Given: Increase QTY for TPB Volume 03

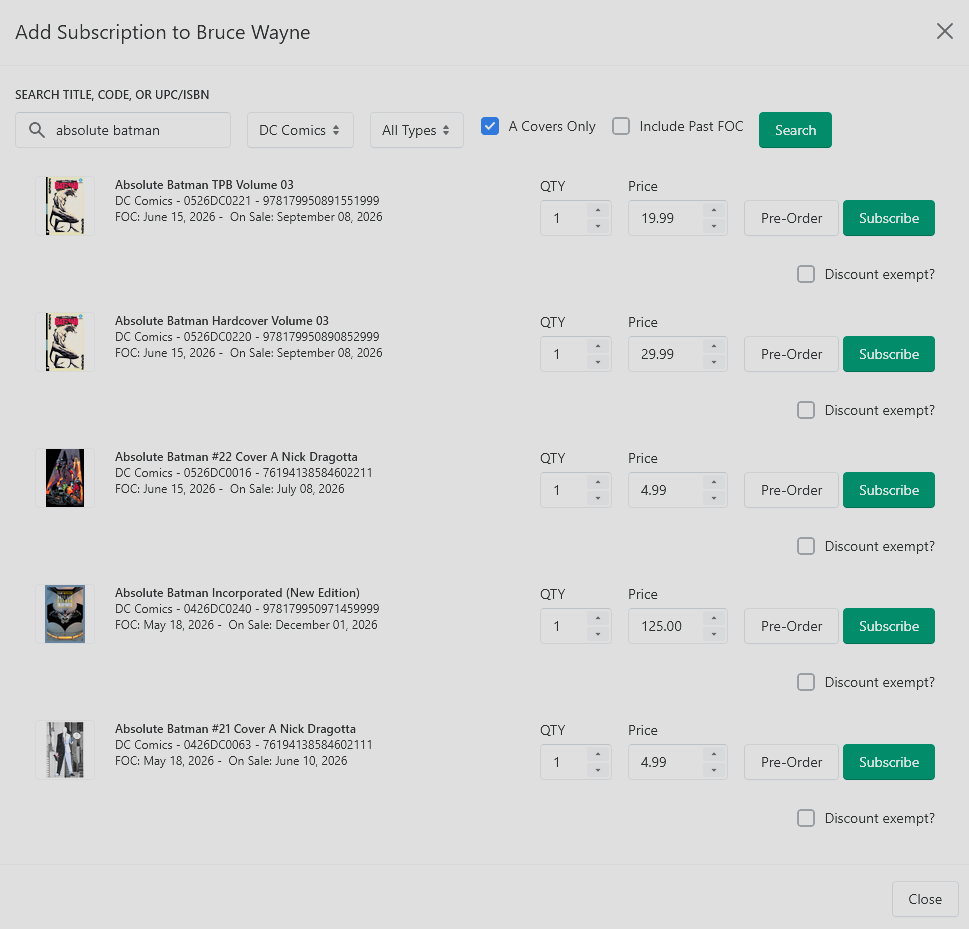Looking at the screenshot, I should click(x=598, y=210).
